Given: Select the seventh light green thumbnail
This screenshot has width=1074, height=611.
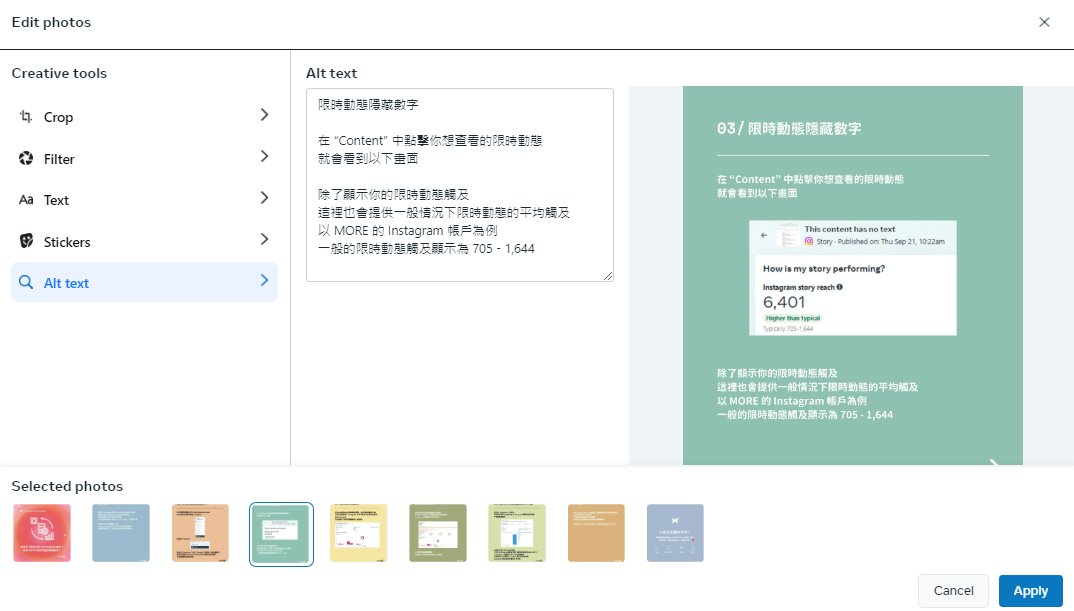Looking at the screenshot, I should point(517,533).
